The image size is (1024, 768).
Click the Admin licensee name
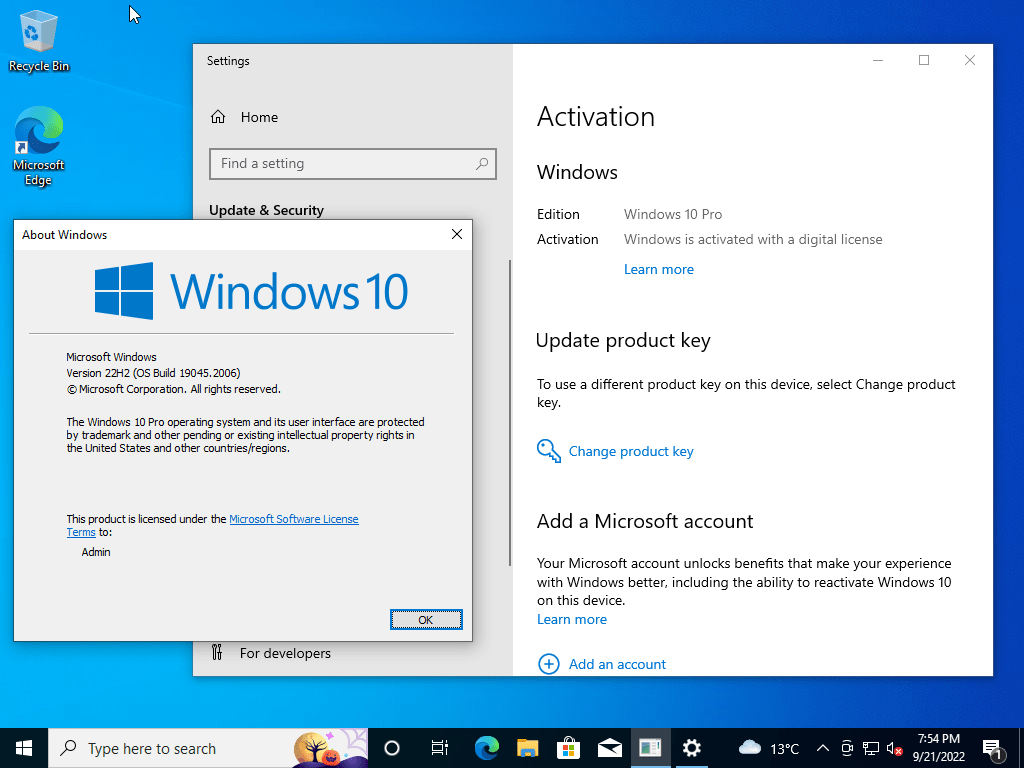96,552
